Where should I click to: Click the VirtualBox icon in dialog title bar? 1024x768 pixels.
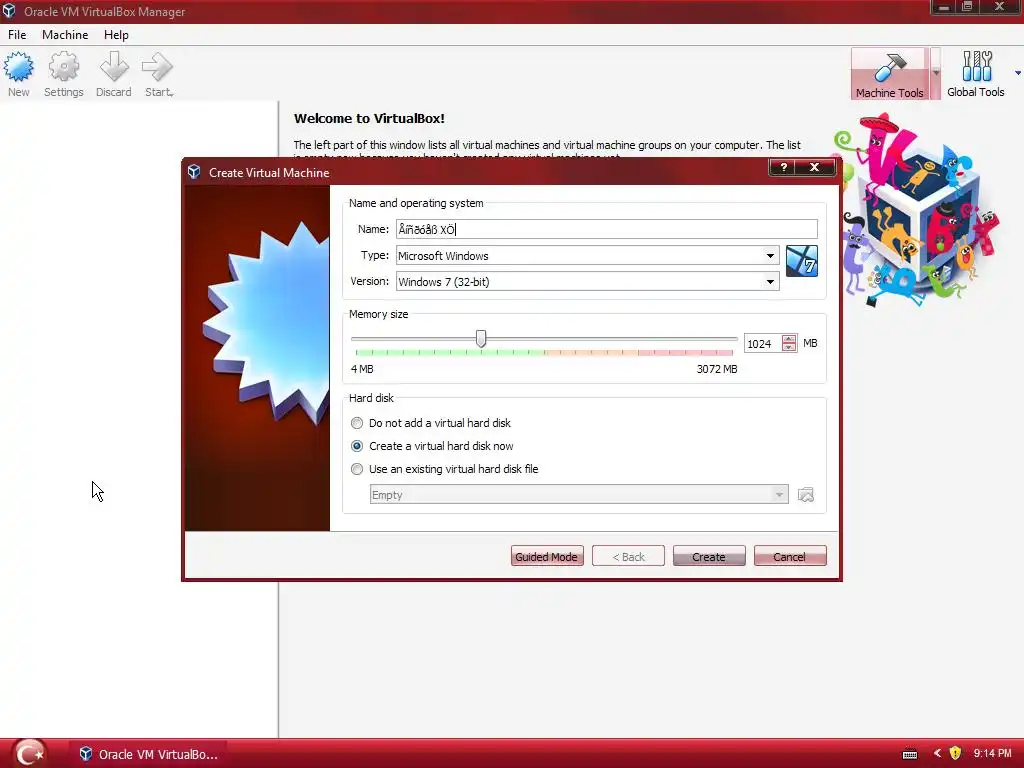click(x=194, y=172)
